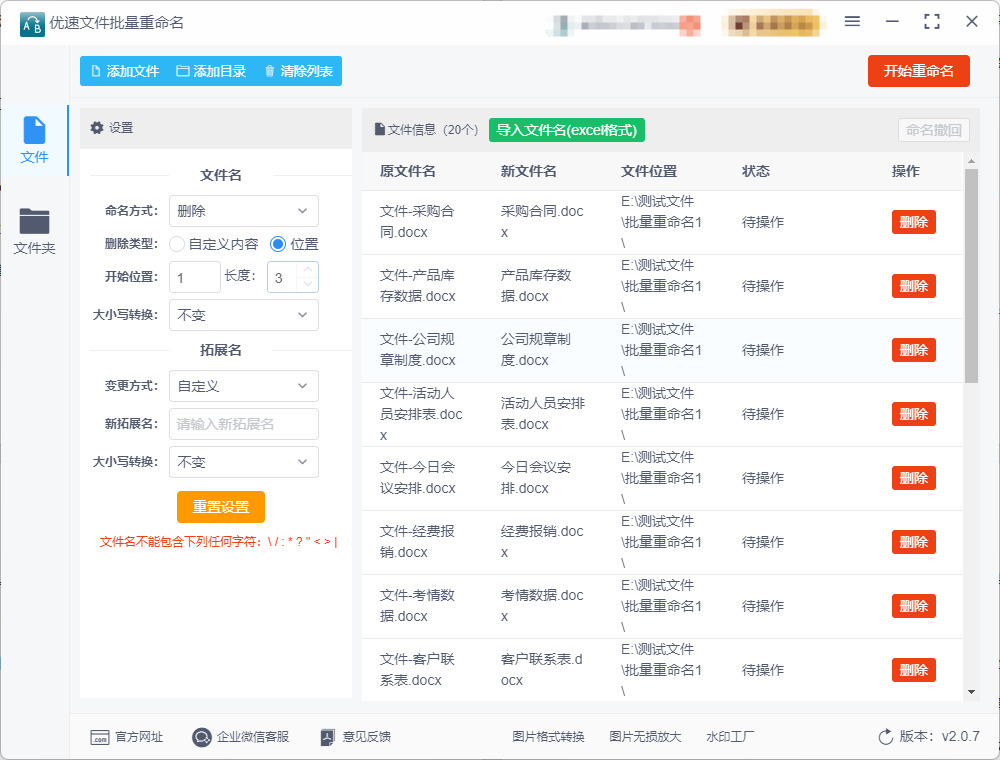Open 意见反馈 link
1000x760 pixels.
coord(367,737)
